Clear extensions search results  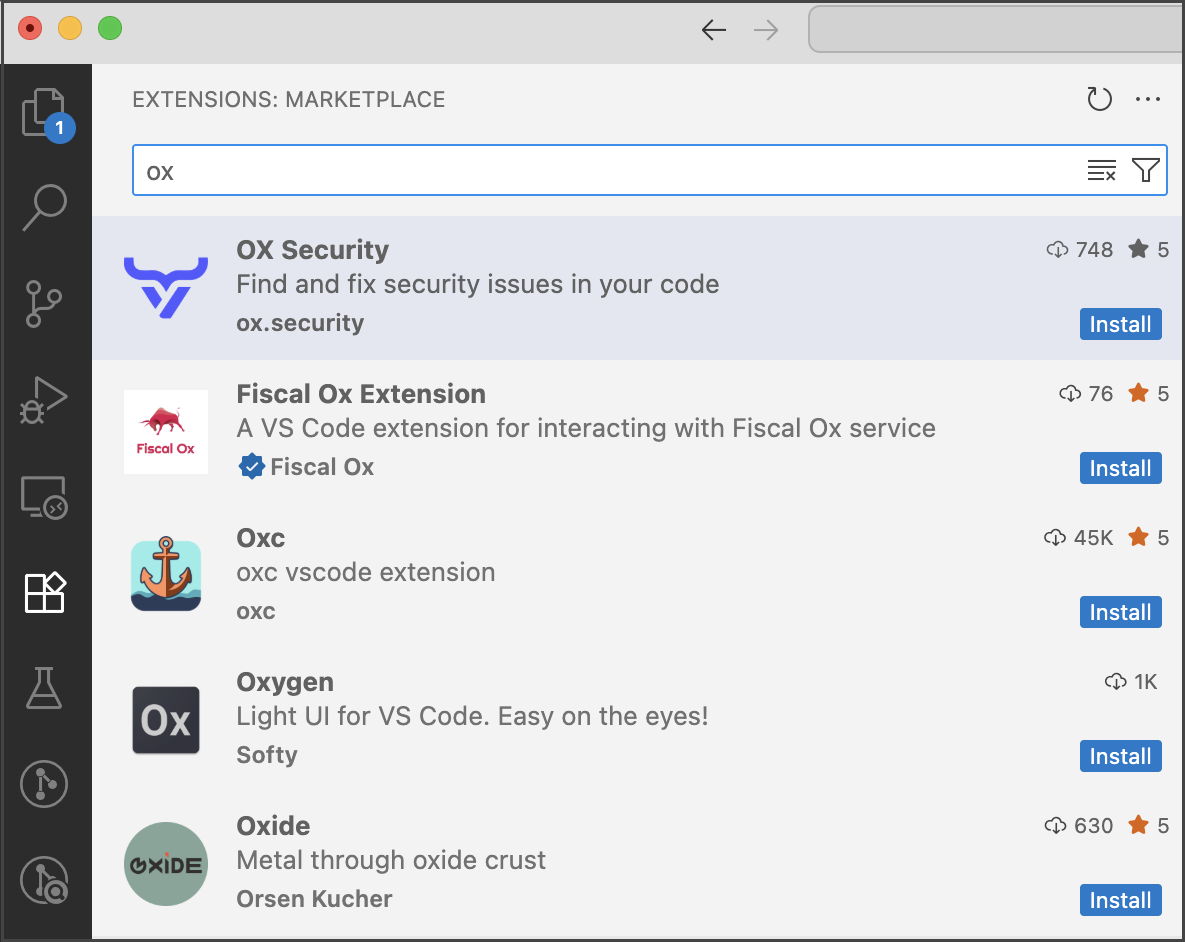tap(1101, 171)
